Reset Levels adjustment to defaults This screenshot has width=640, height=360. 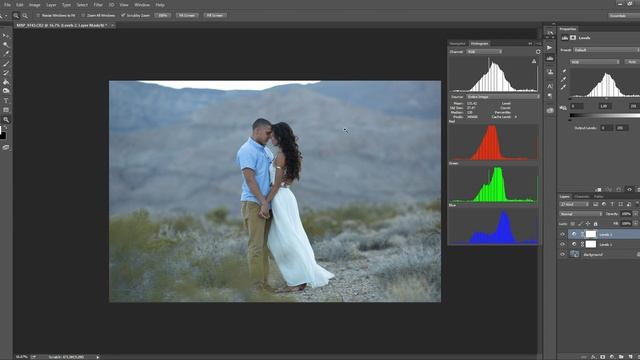coord(620,190)
